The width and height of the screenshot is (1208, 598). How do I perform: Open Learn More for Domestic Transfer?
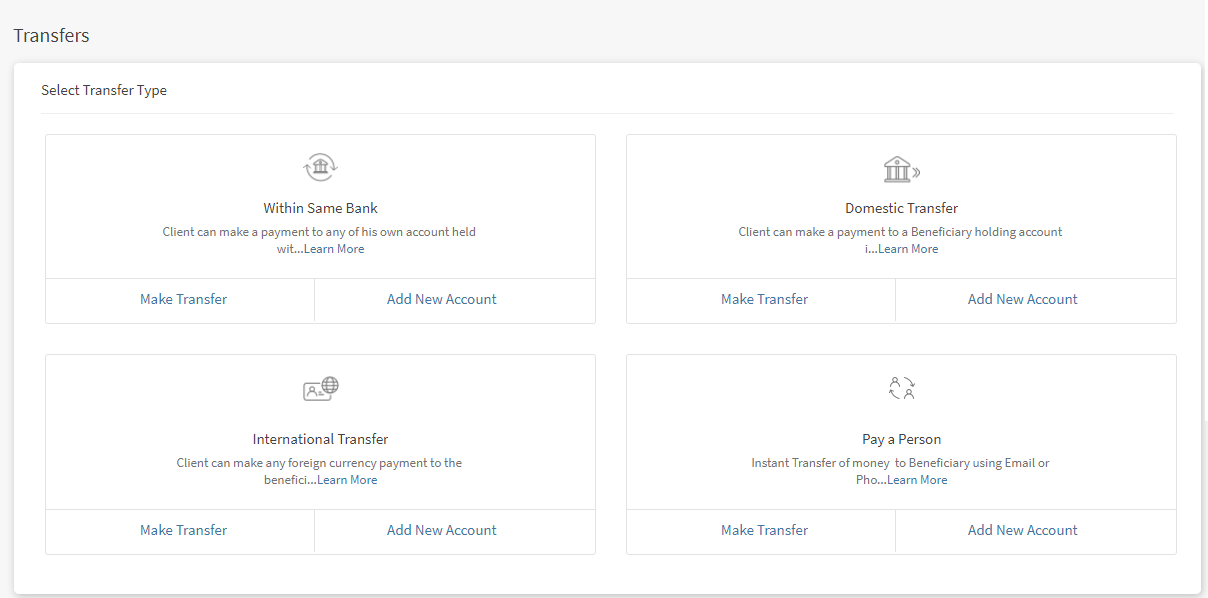click(908, 249)
